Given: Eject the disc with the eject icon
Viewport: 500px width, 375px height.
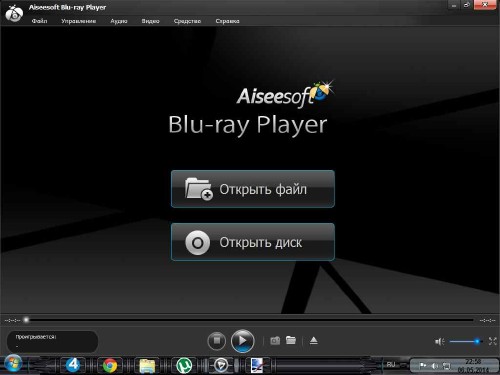Looking at the screenshot, I should [x=314, y=341].
